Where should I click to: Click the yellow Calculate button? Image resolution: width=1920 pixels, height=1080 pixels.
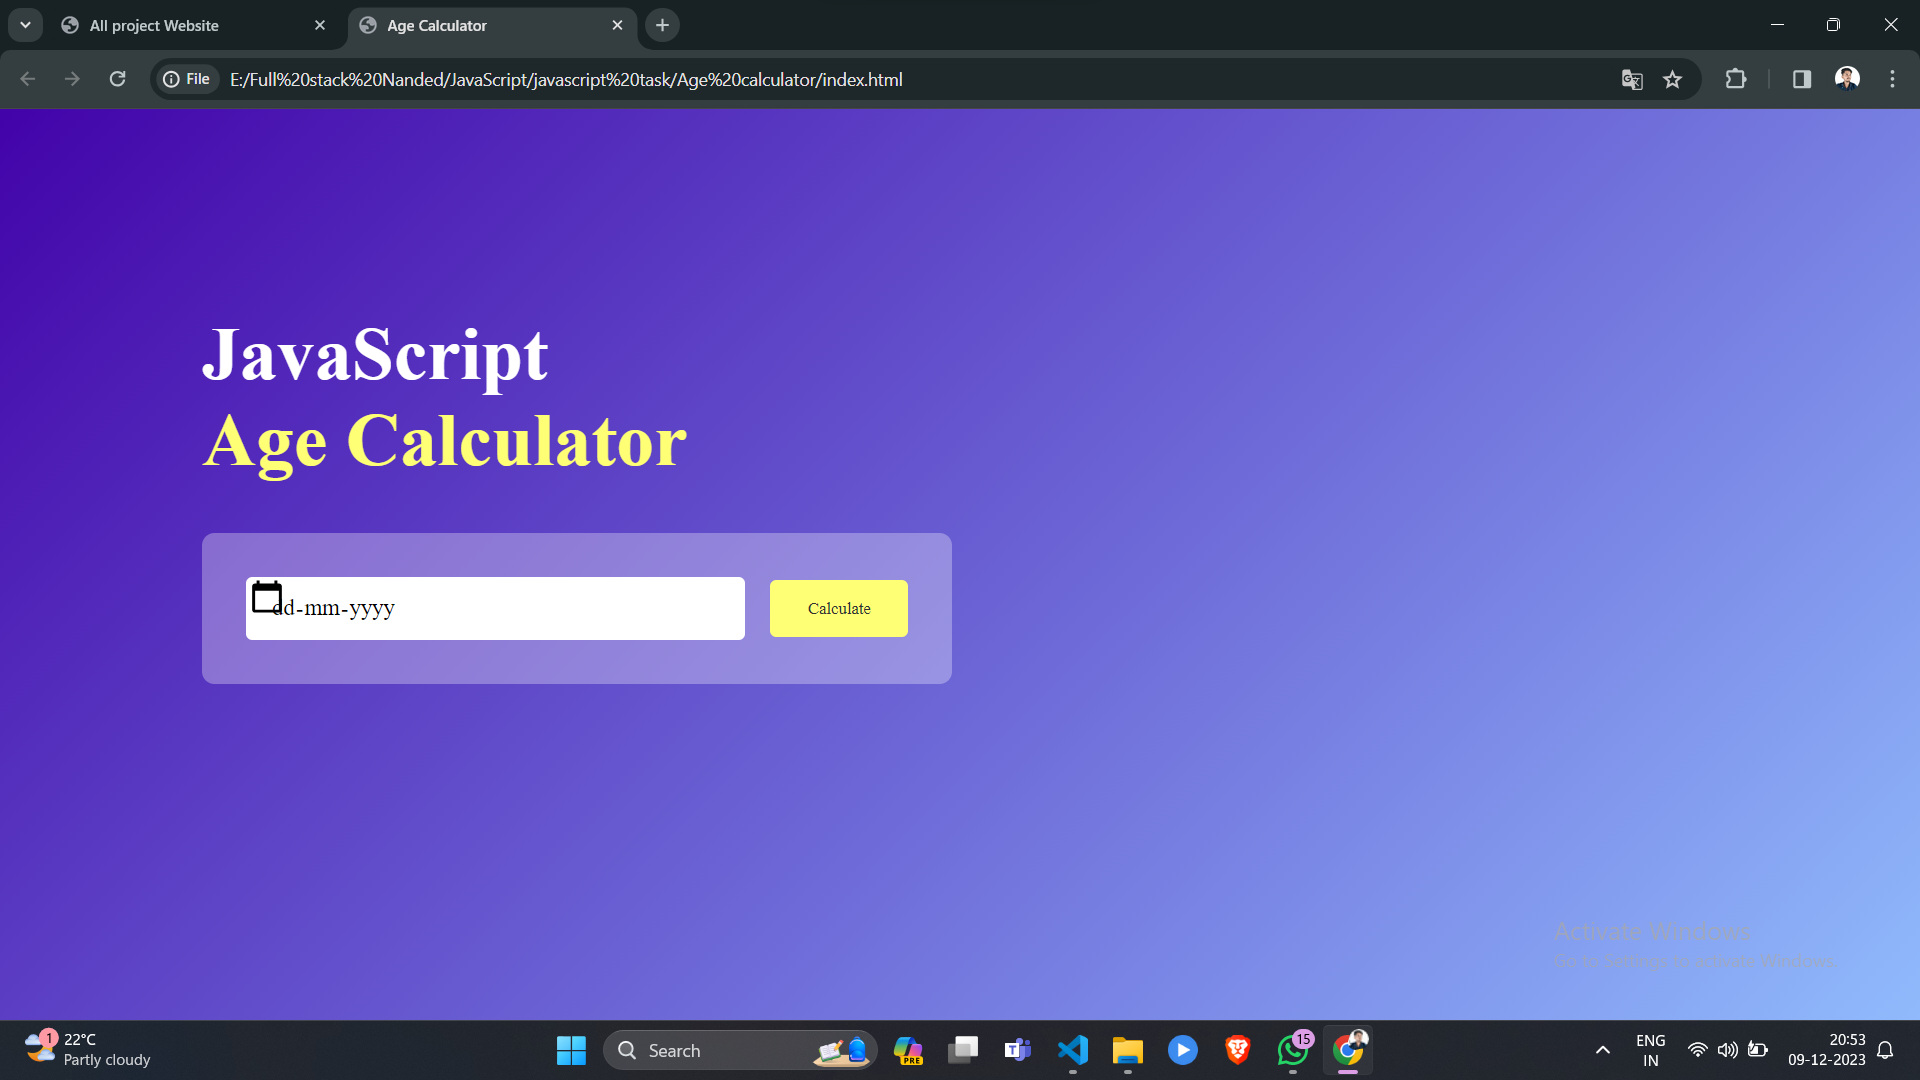[838, 608]
